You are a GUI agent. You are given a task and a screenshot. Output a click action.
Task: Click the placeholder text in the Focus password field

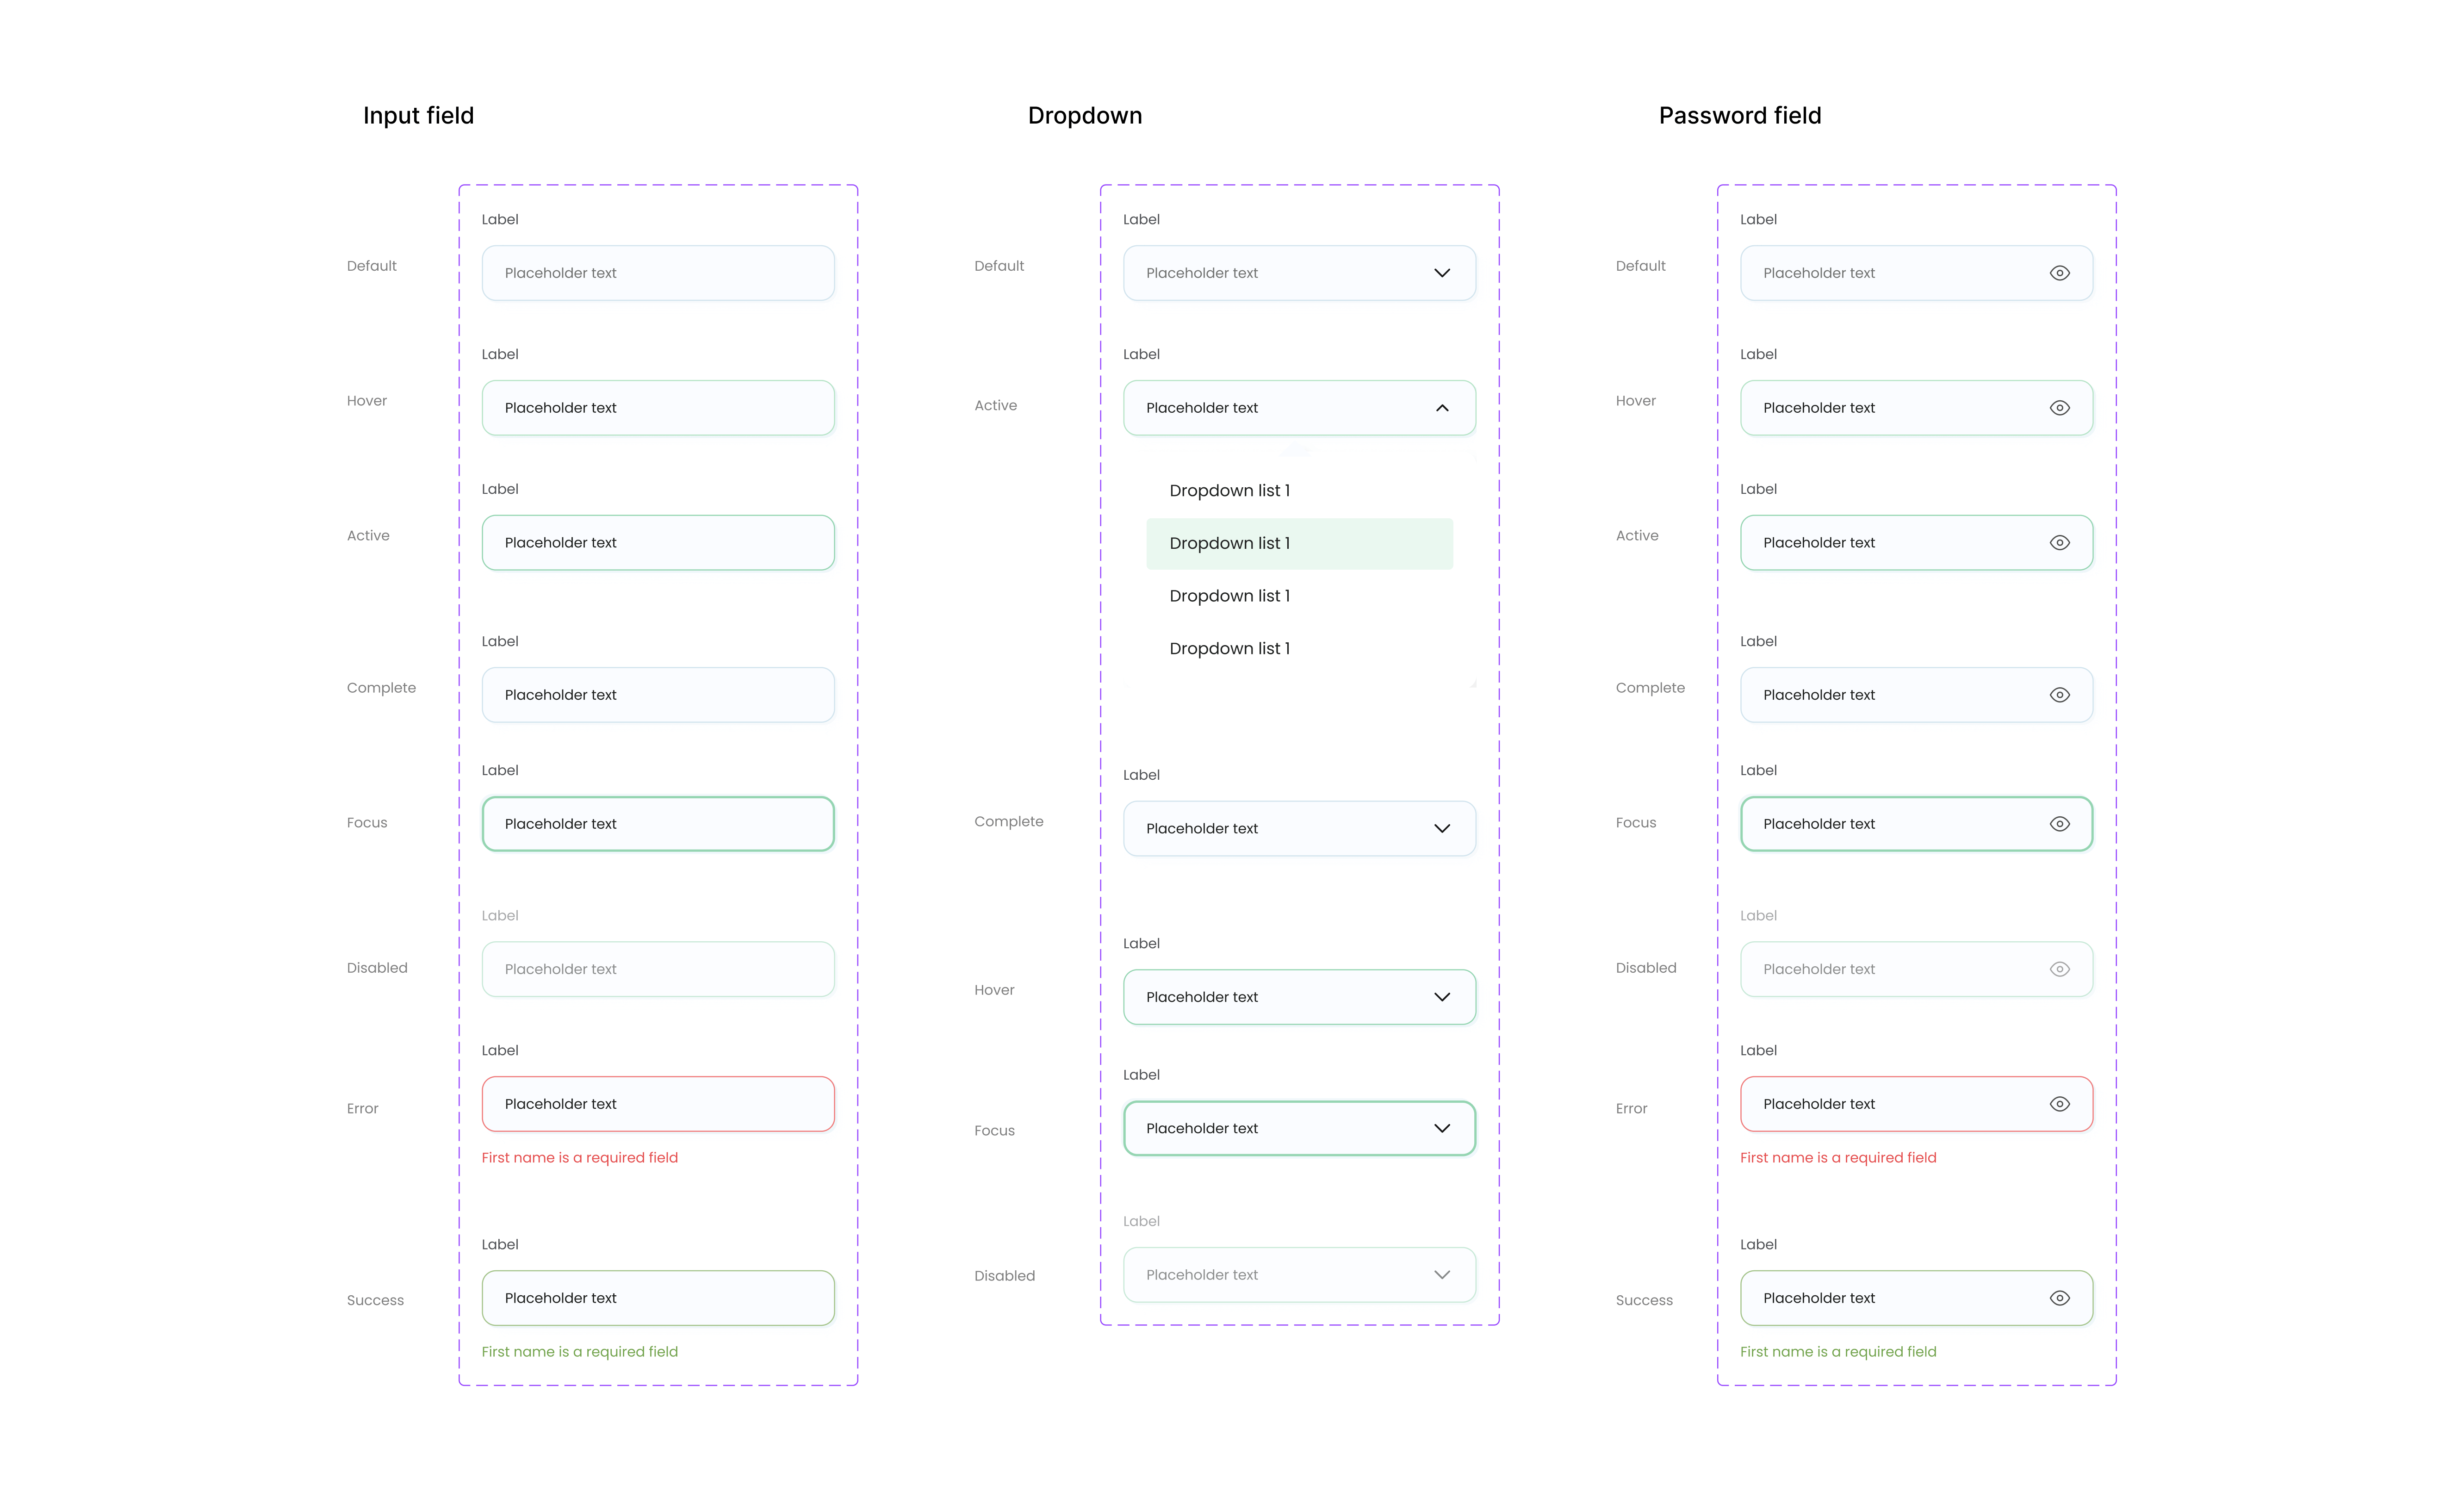[1818, 824]
